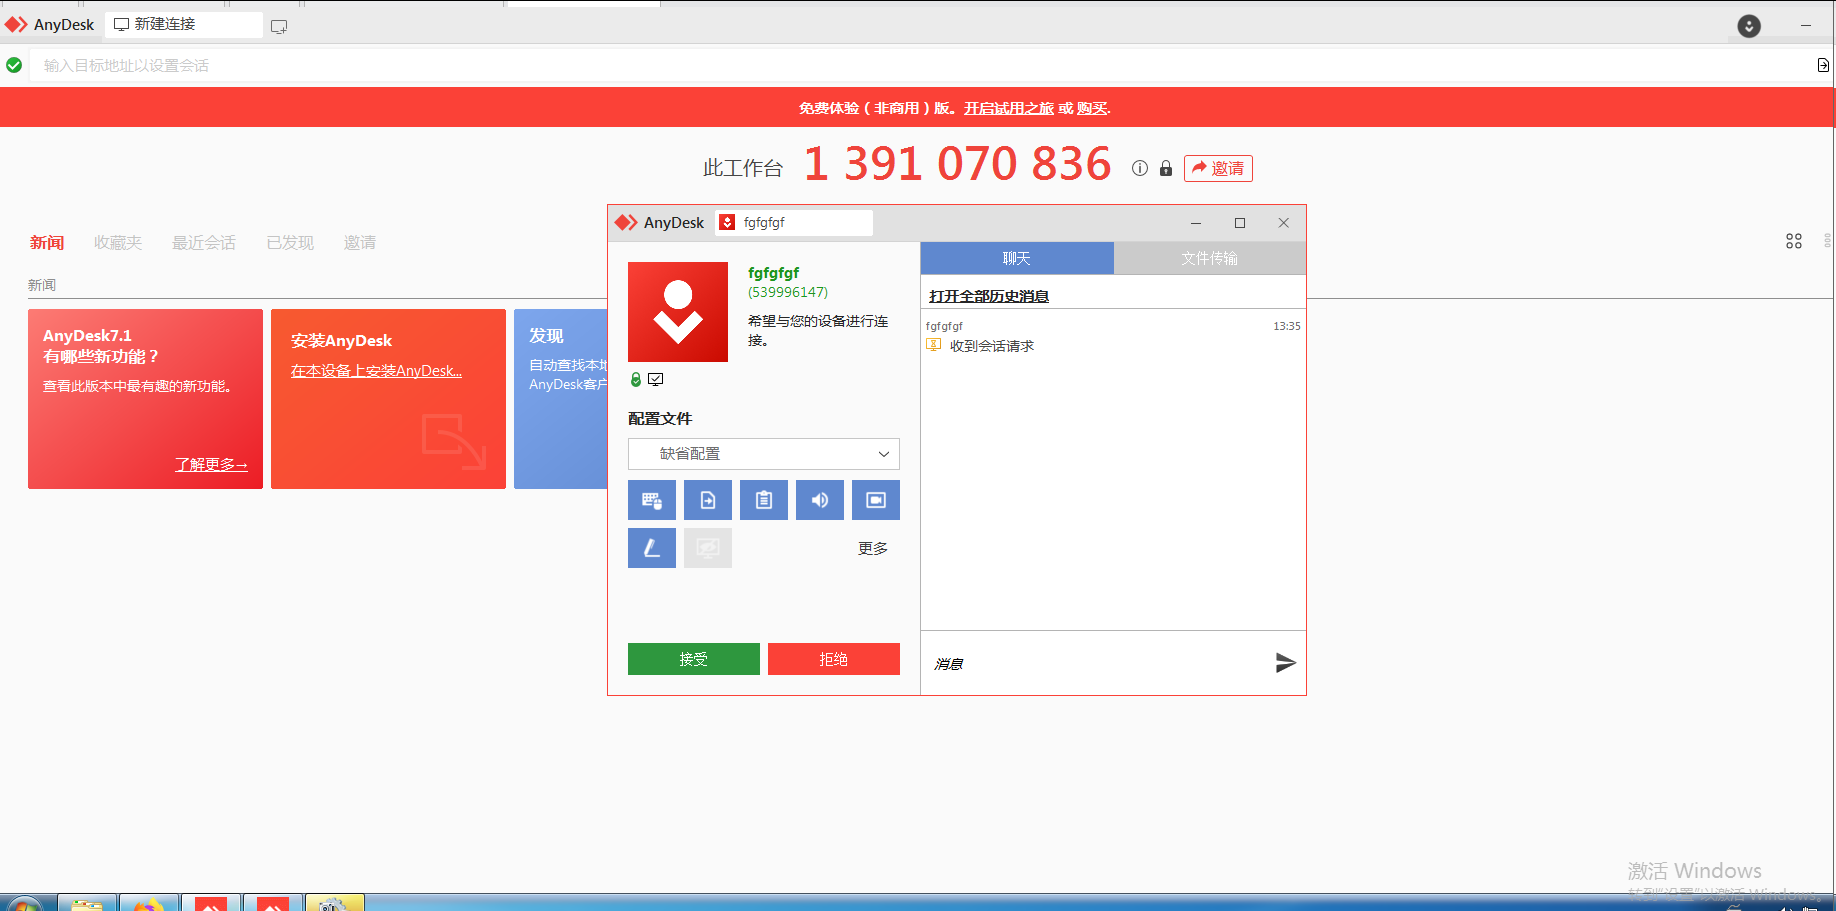
Task: Expand 更多 permissions options
Action: click(872, 549)
